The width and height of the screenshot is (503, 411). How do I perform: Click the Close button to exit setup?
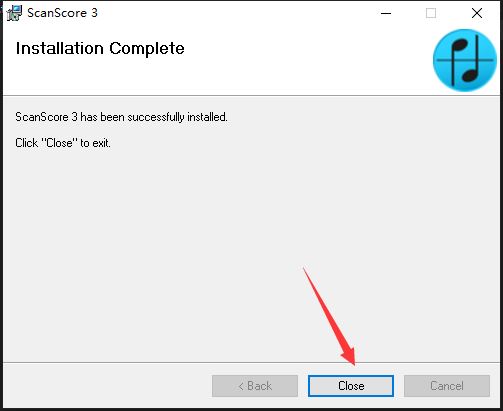tap(351, 386)
